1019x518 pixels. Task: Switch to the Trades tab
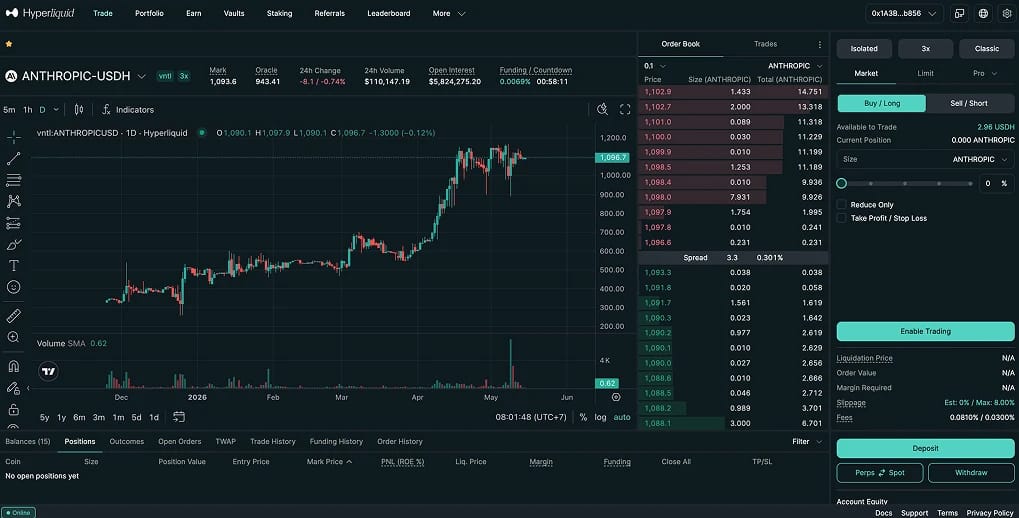[x=766, y=44]
